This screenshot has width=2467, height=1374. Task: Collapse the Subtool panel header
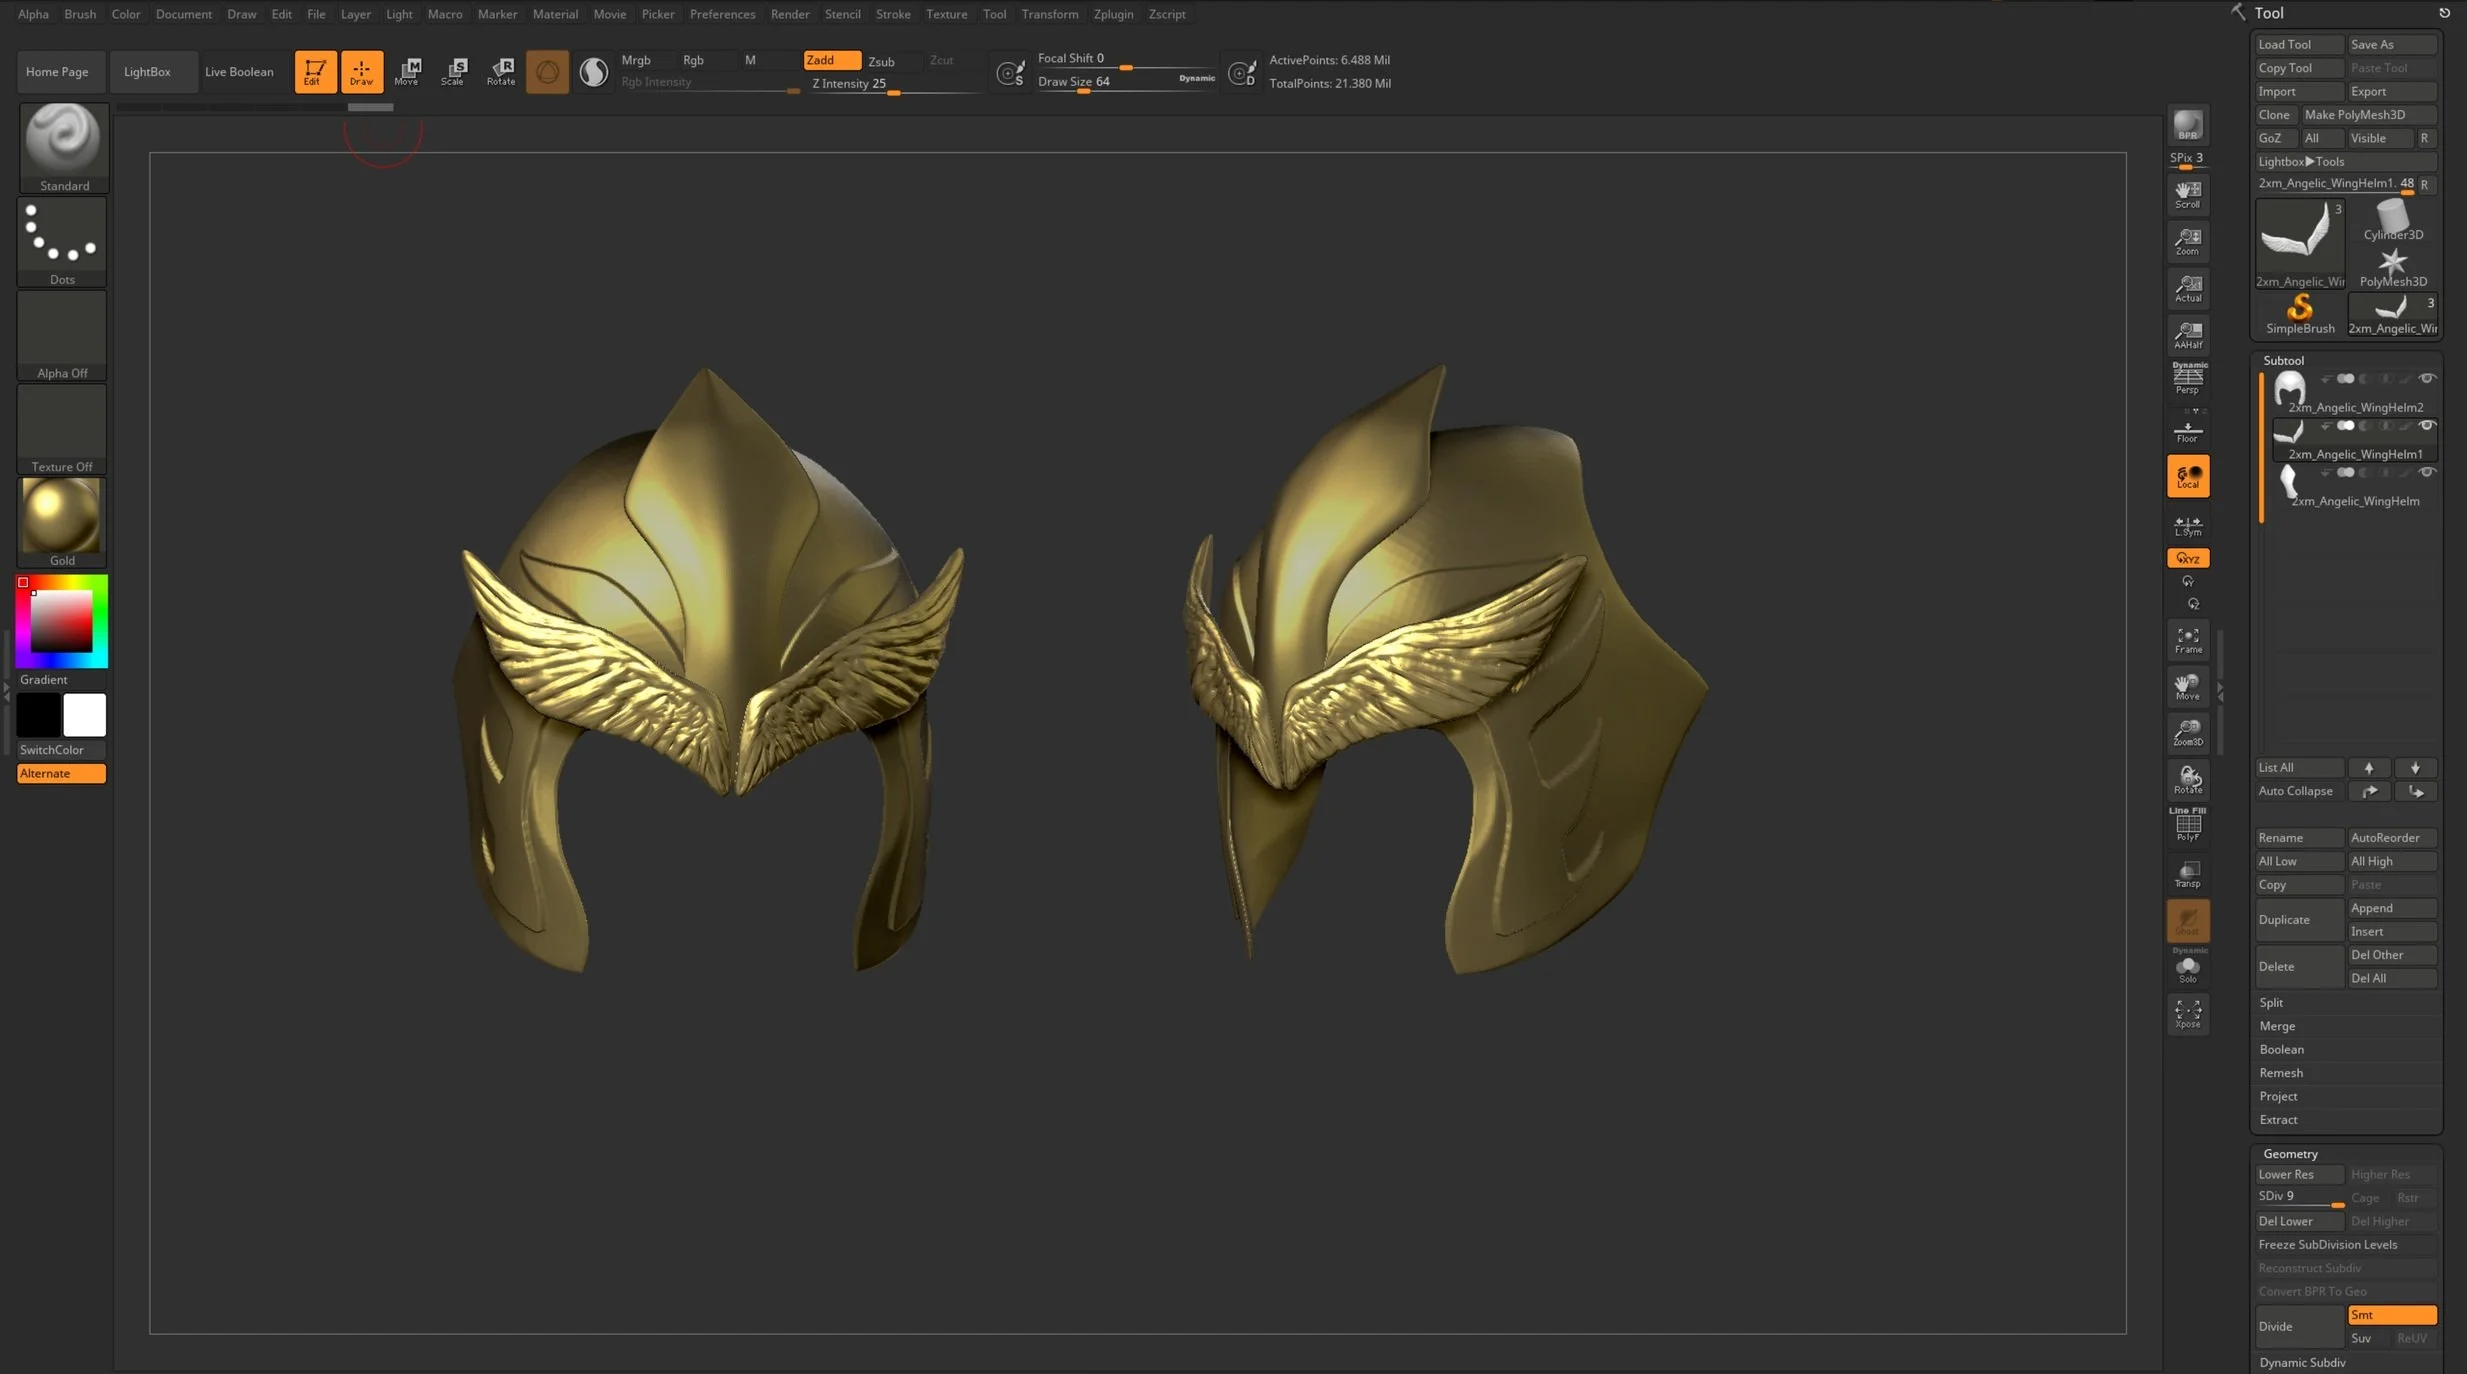point(2283,360)
